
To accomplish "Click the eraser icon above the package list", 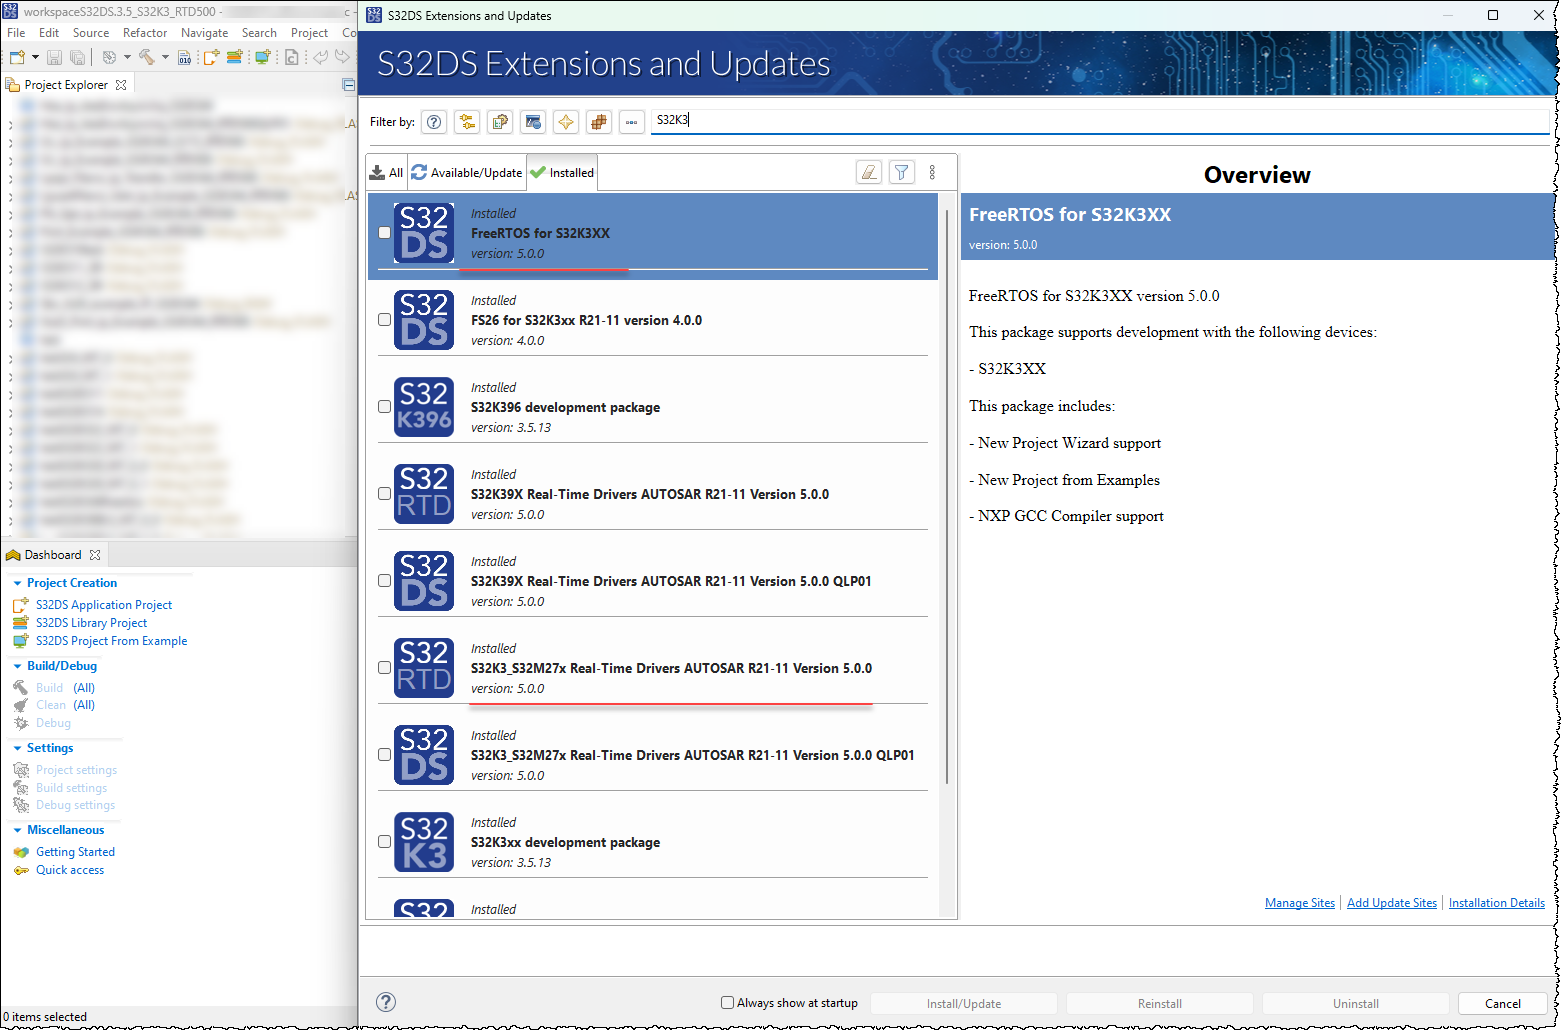I will (868, 171).
